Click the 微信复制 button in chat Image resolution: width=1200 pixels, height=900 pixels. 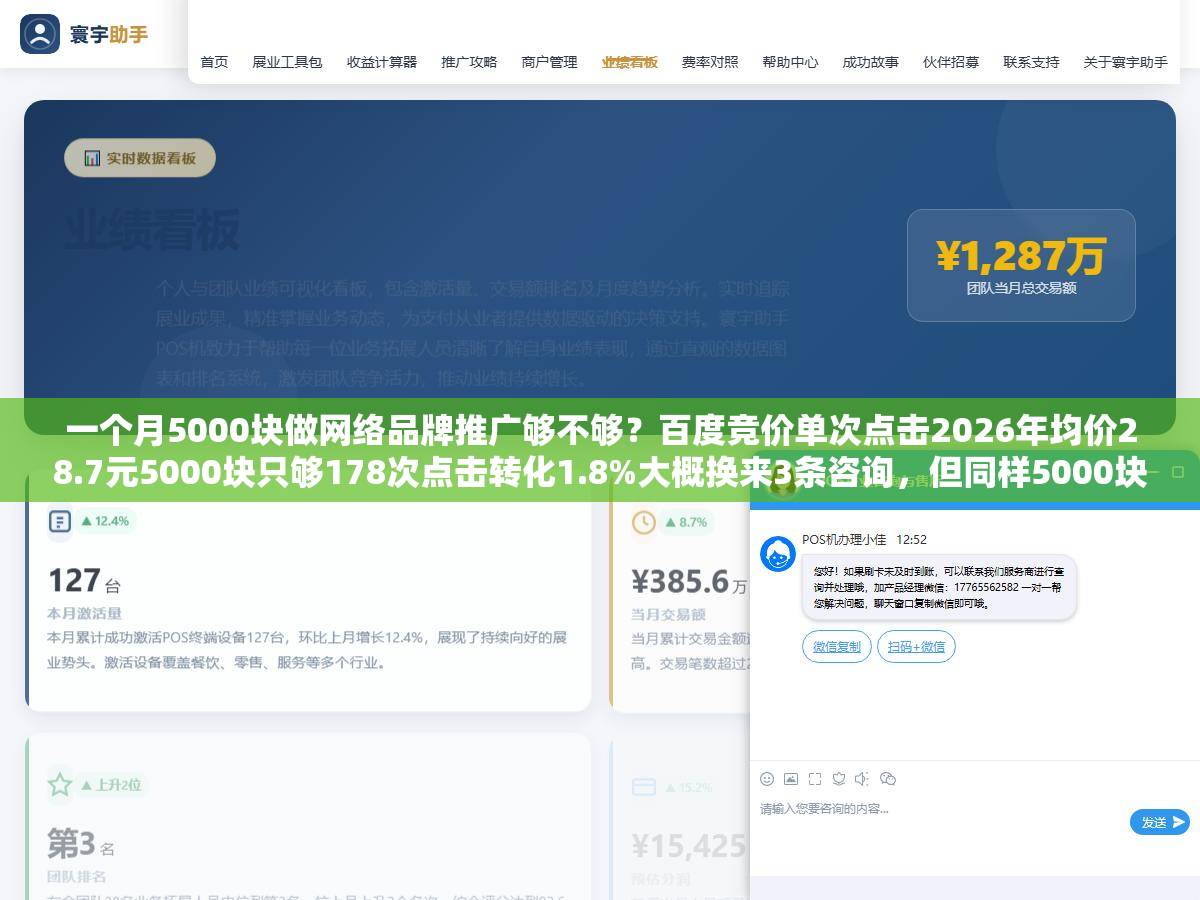click(x=837, y=647)
